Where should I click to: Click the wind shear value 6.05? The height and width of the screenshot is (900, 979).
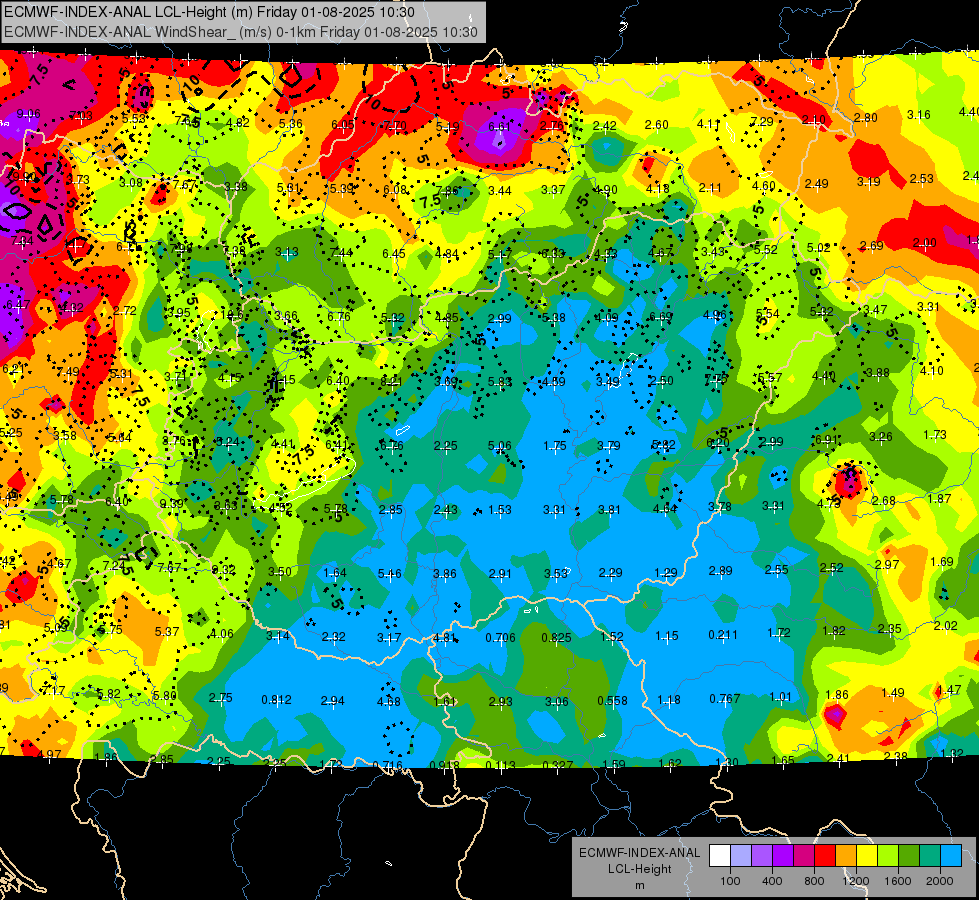[343, 125]
